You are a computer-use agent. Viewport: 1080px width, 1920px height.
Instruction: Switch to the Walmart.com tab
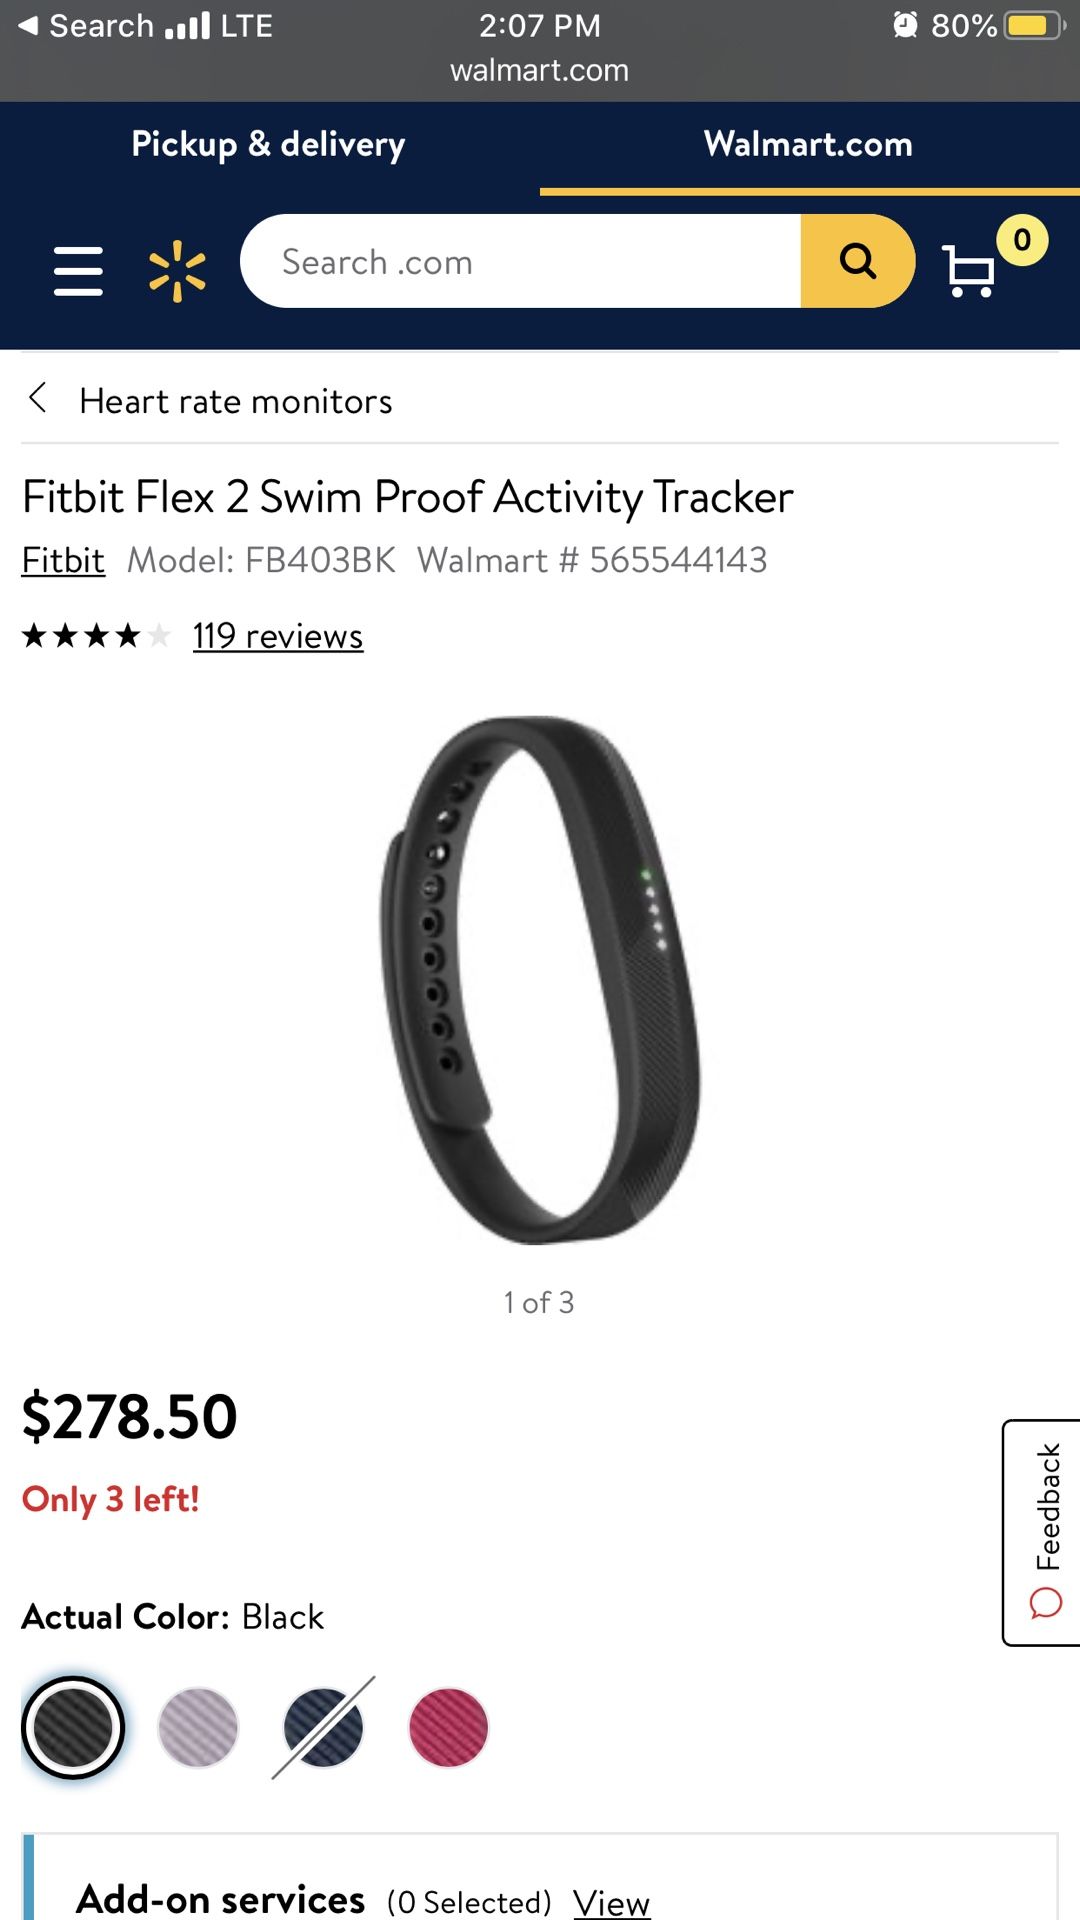point(809,145)
